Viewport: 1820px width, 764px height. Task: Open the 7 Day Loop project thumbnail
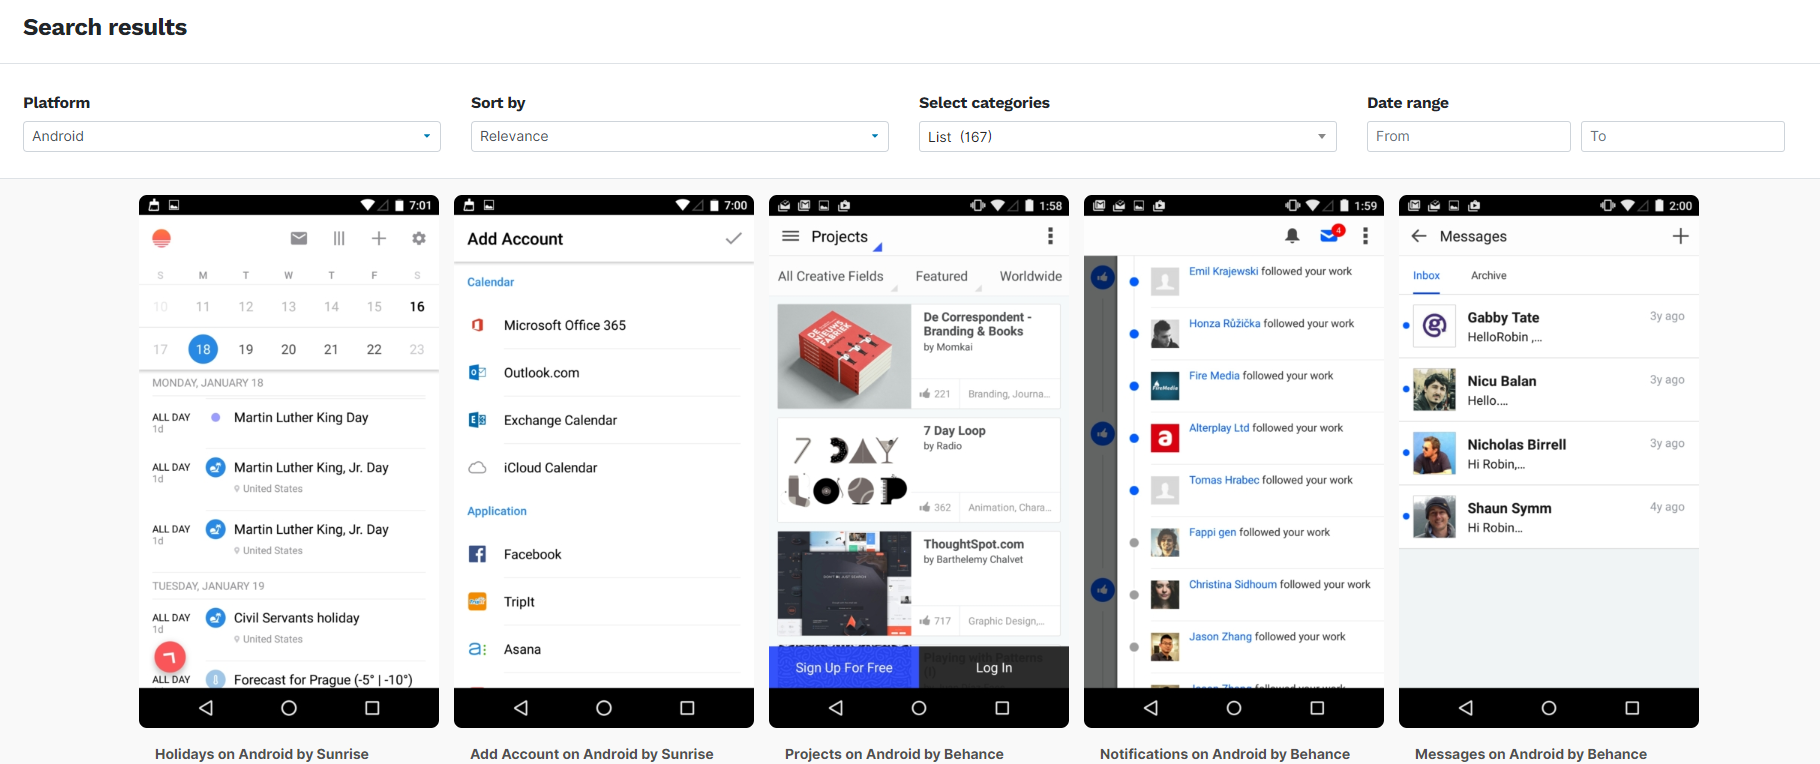[x=844, y=470]
